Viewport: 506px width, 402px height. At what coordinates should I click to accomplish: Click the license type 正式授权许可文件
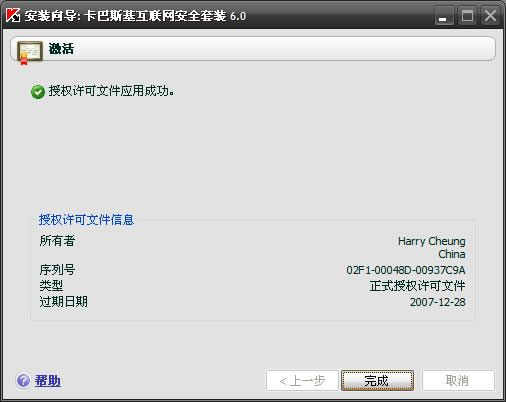pyautogui.click(x=417, y=286)
